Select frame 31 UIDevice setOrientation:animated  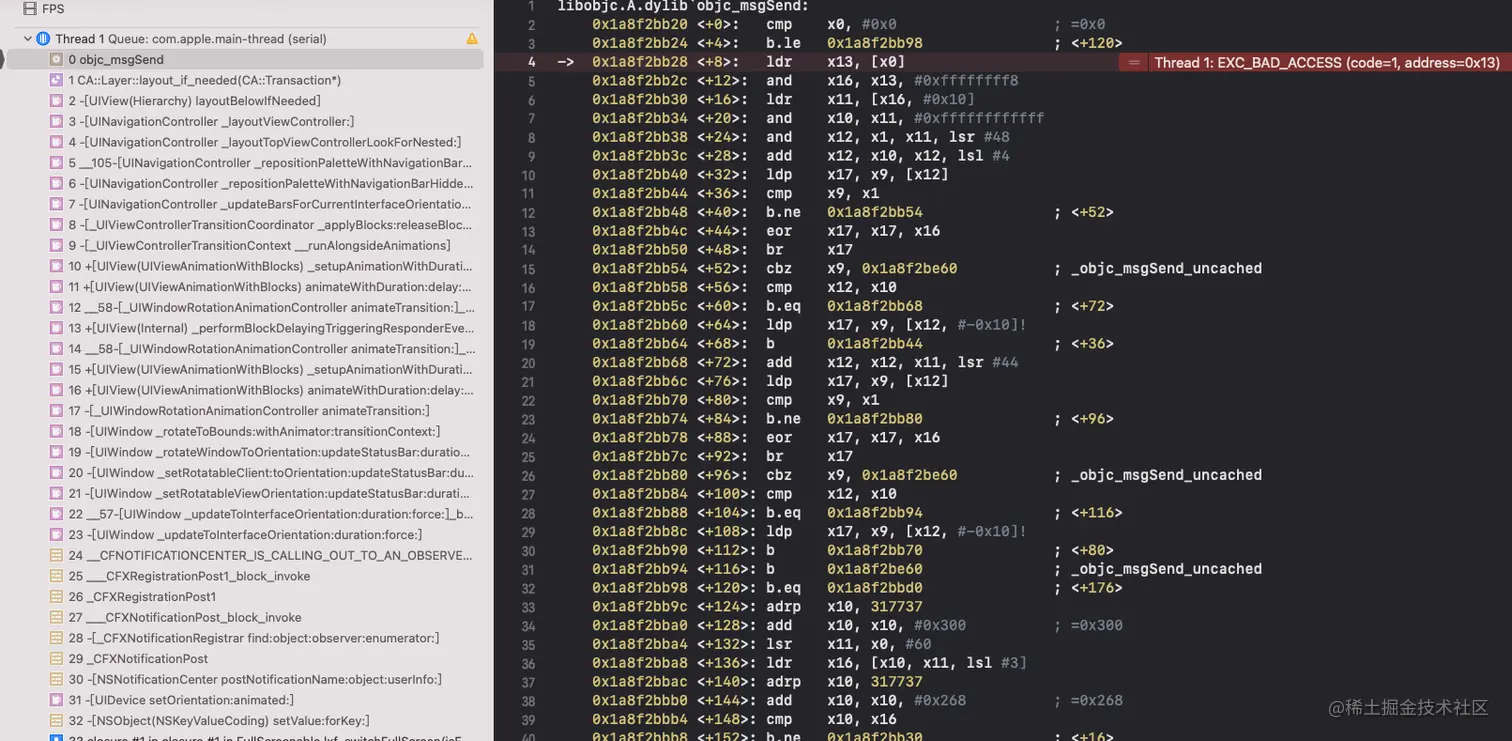click(x=246, y=700)
